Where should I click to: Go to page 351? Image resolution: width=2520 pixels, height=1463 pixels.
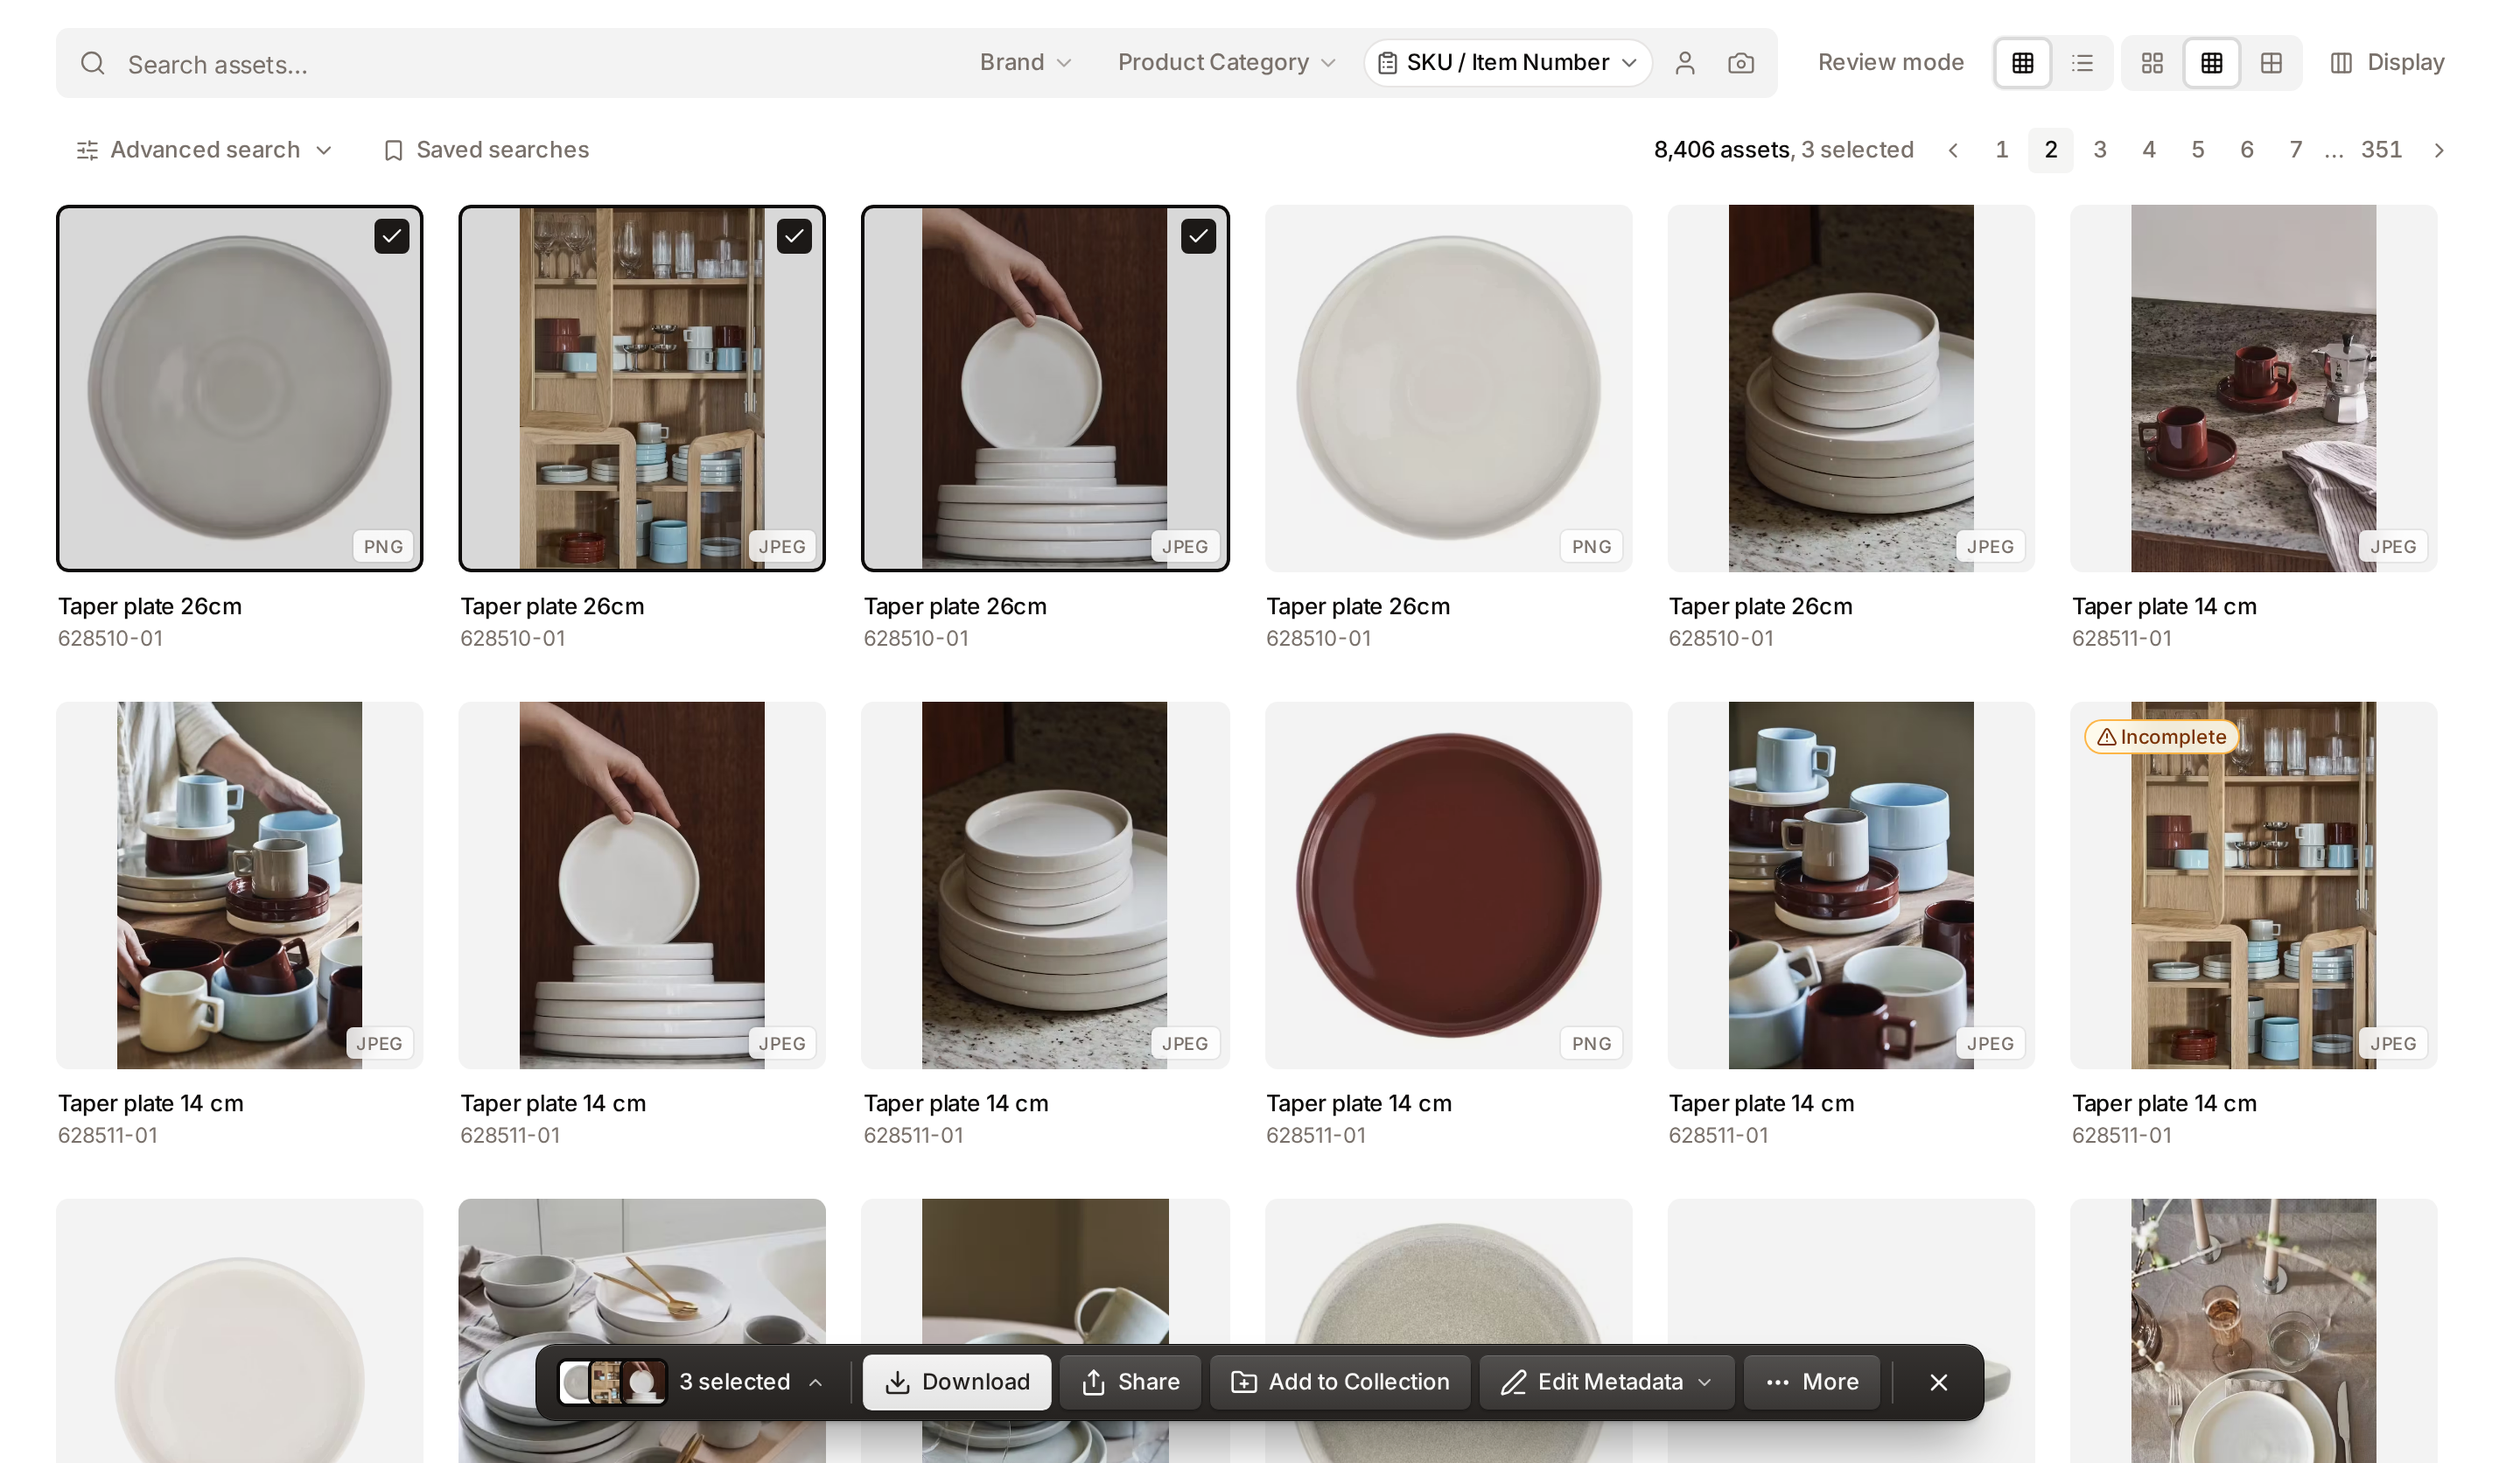pyautogui.click(x=2381, y=150)
